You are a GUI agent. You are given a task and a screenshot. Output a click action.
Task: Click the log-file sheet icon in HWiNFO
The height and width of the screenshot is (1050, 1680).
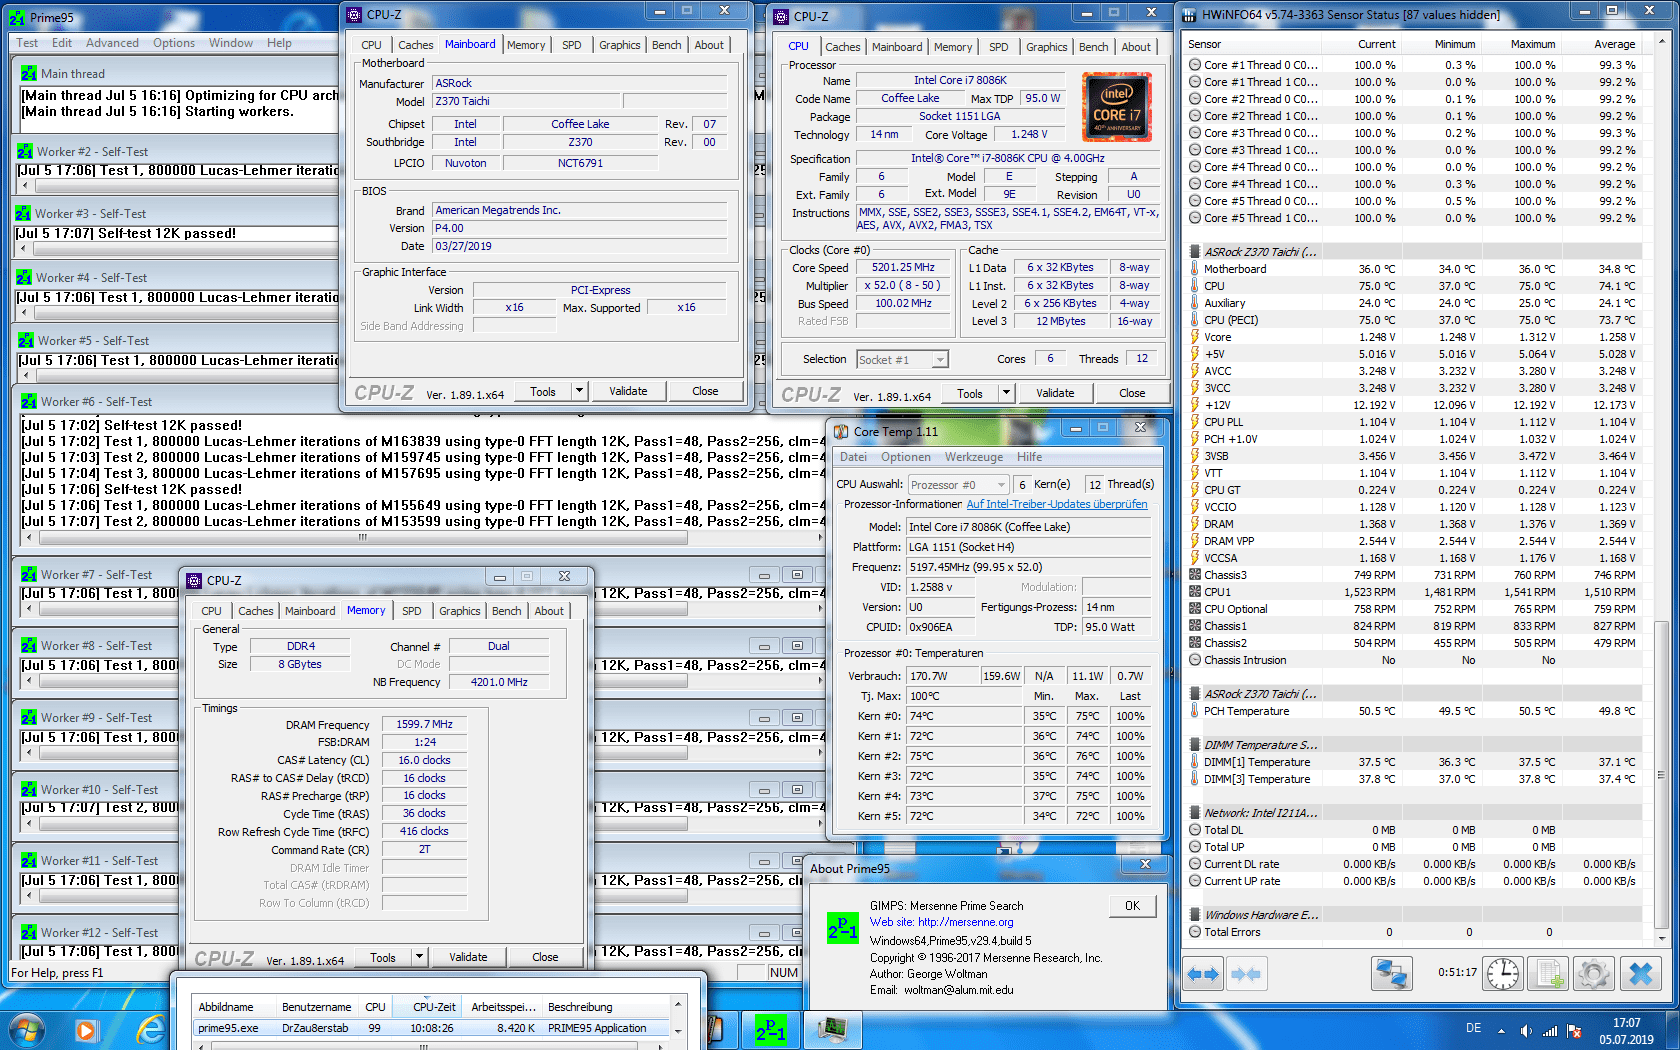1548,973
